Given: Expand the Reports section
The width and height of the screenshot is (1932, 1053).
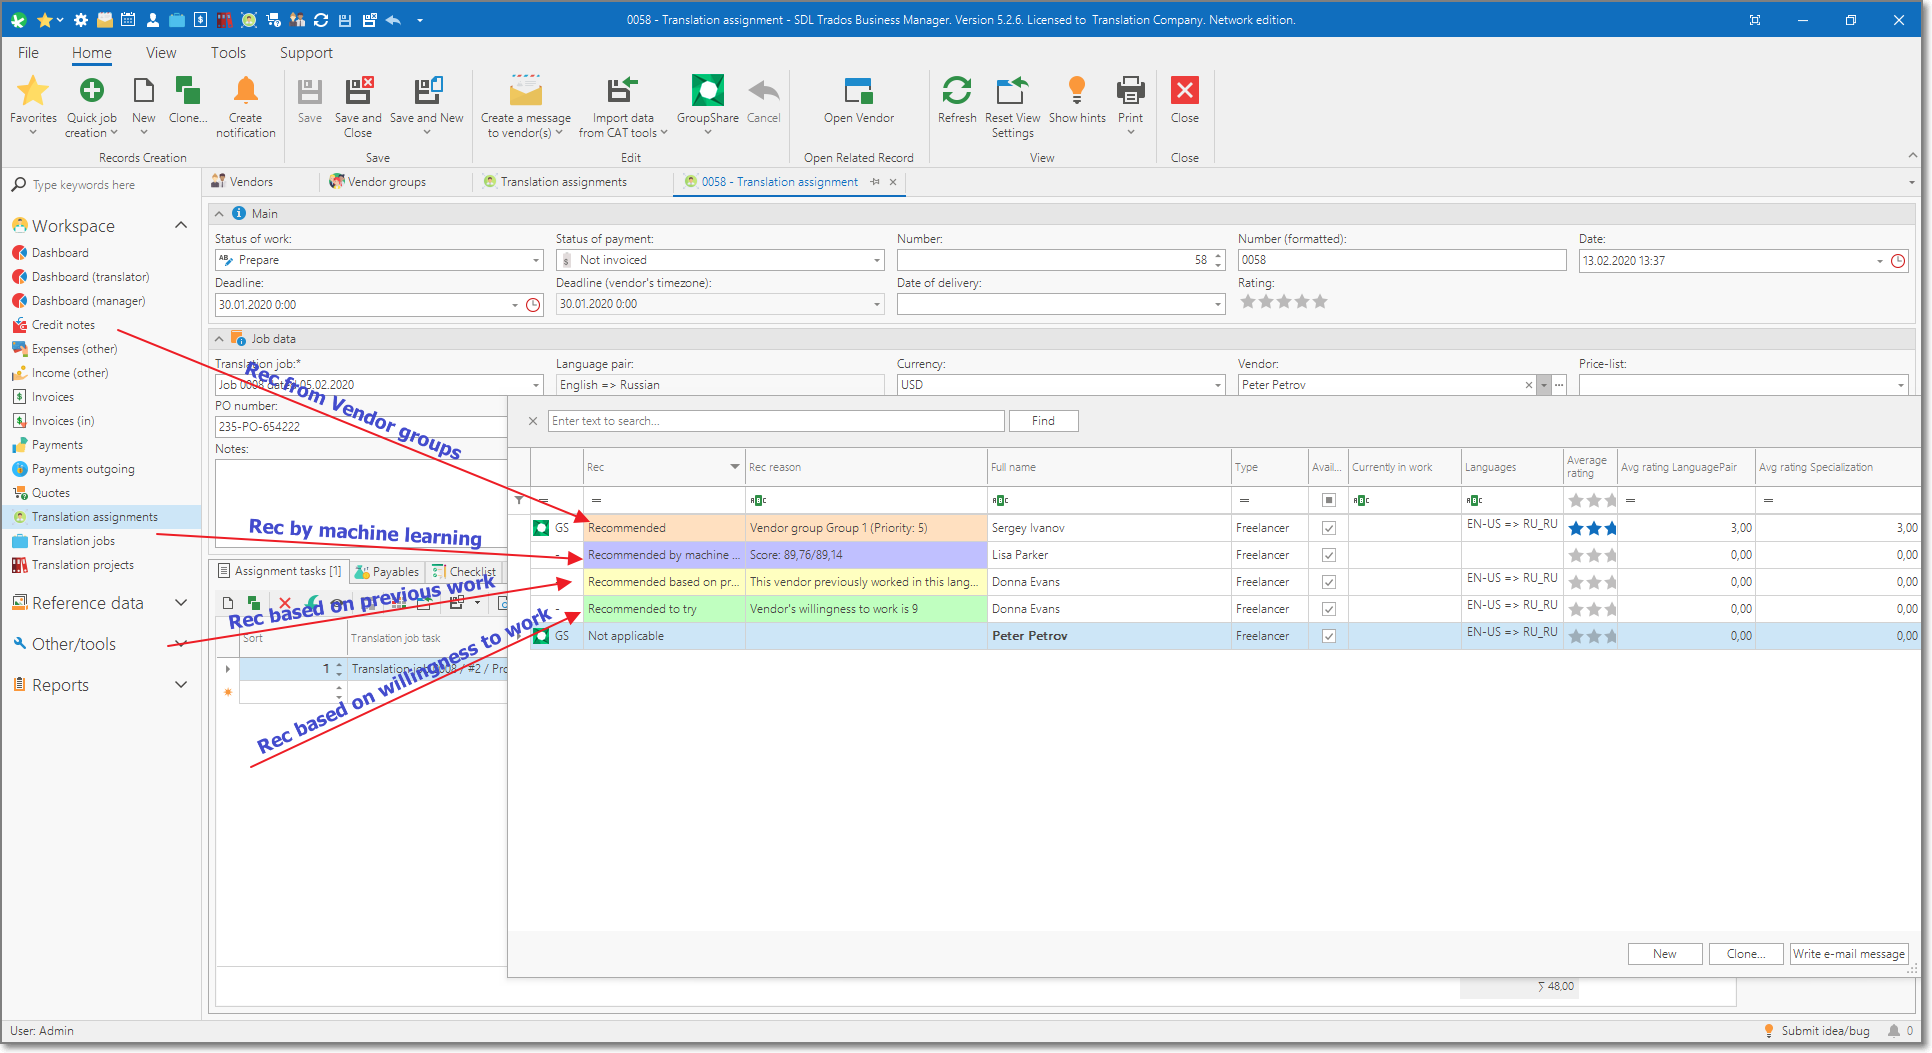Looking at the screenshot, I should click(181, 684).
